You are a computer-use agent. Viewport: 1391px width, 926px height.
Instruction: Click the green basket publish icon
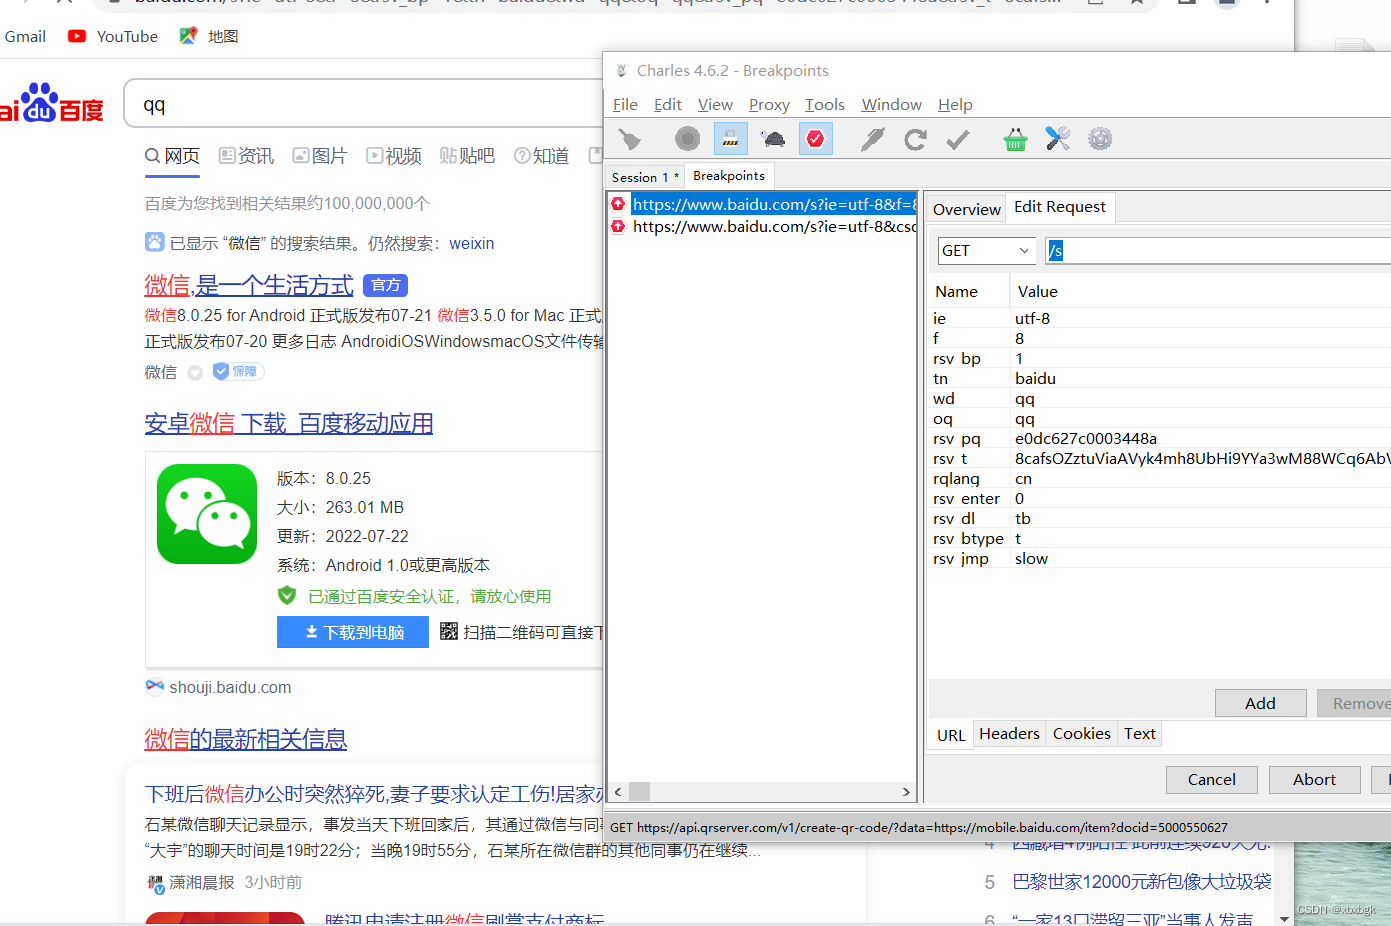[x=1015, y=139]
